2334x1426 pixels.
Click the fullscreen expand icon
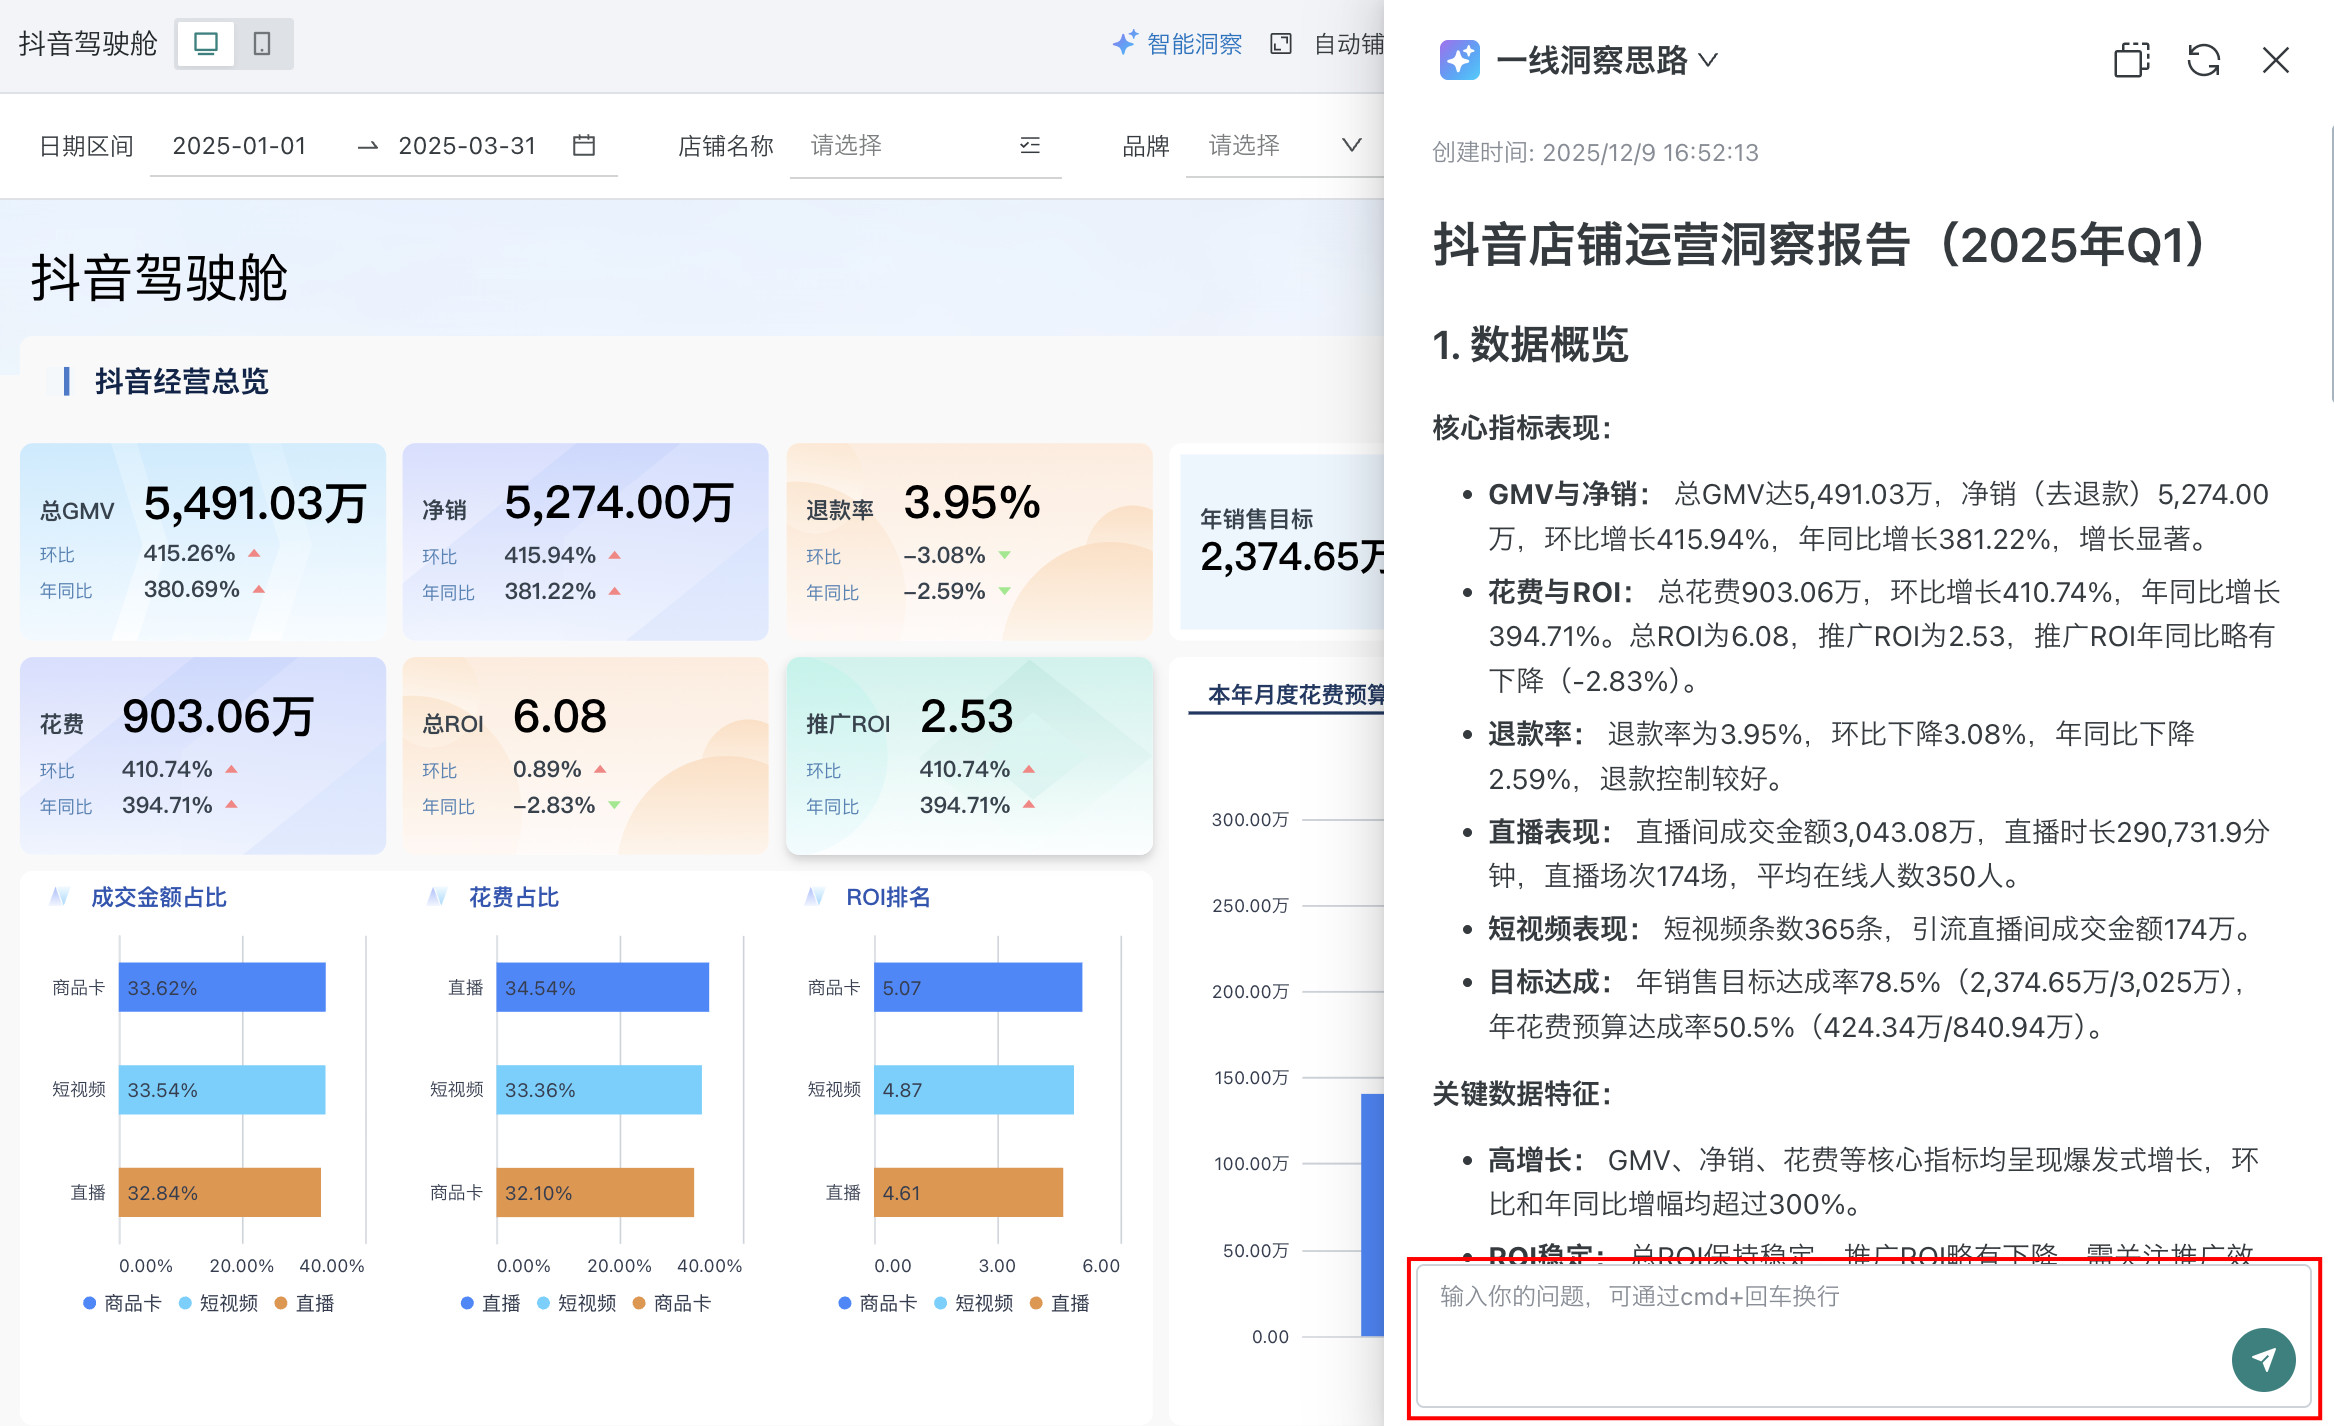tap(1280, 44)
